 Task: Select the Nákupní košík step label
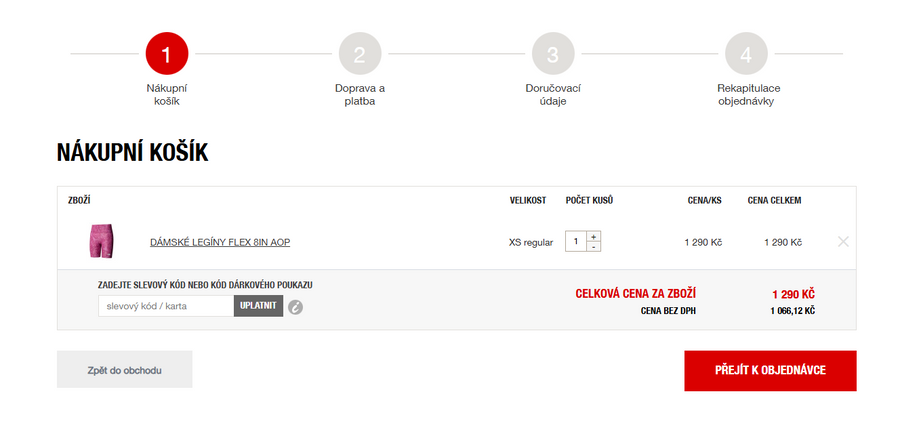166,94
